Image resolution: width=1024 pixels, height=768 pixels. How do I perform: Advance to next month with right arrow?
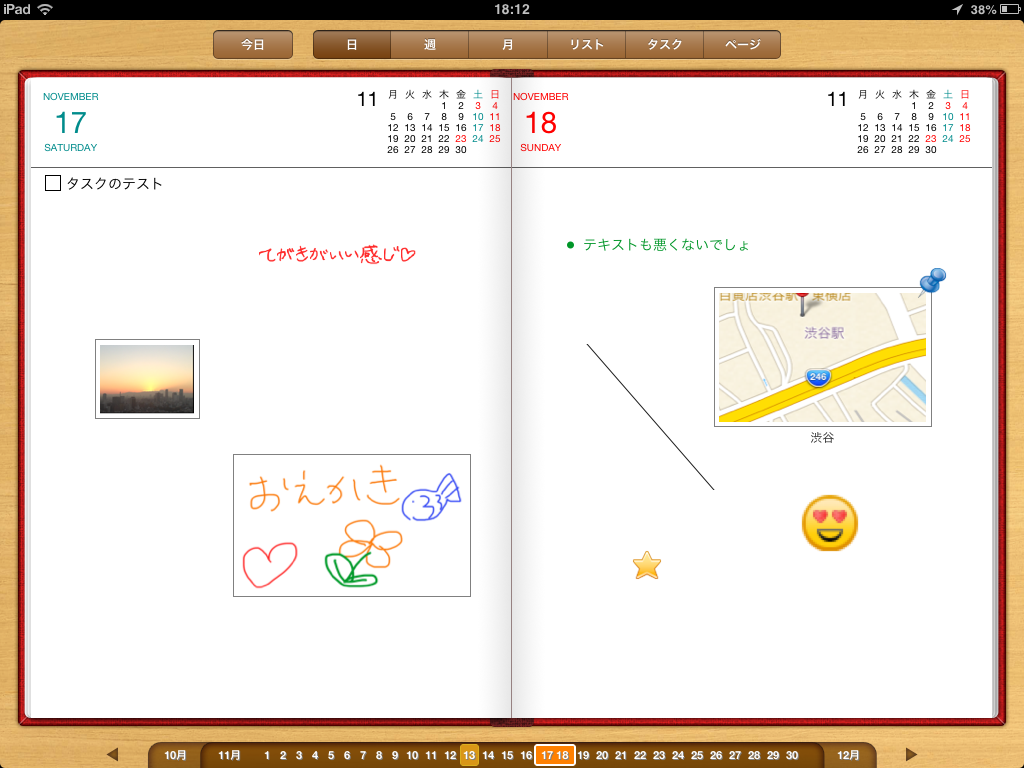tap(911, 755)
